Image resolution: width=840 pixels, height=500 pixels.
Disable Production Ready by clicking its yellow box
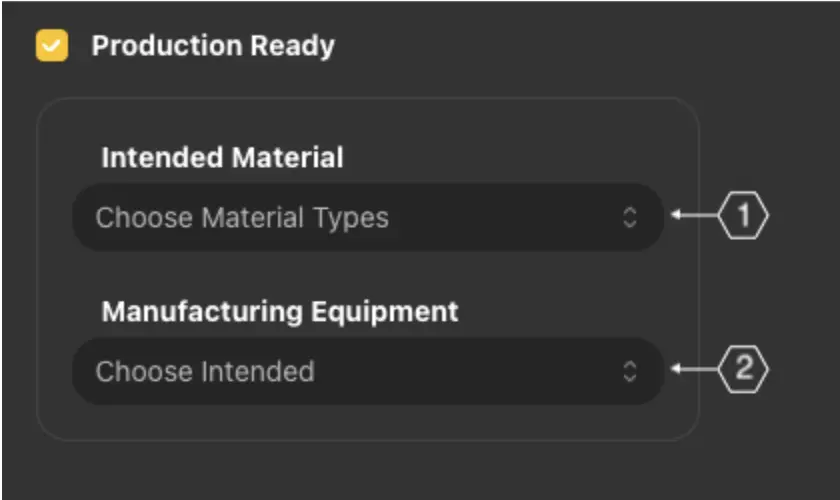coord(51,46)
